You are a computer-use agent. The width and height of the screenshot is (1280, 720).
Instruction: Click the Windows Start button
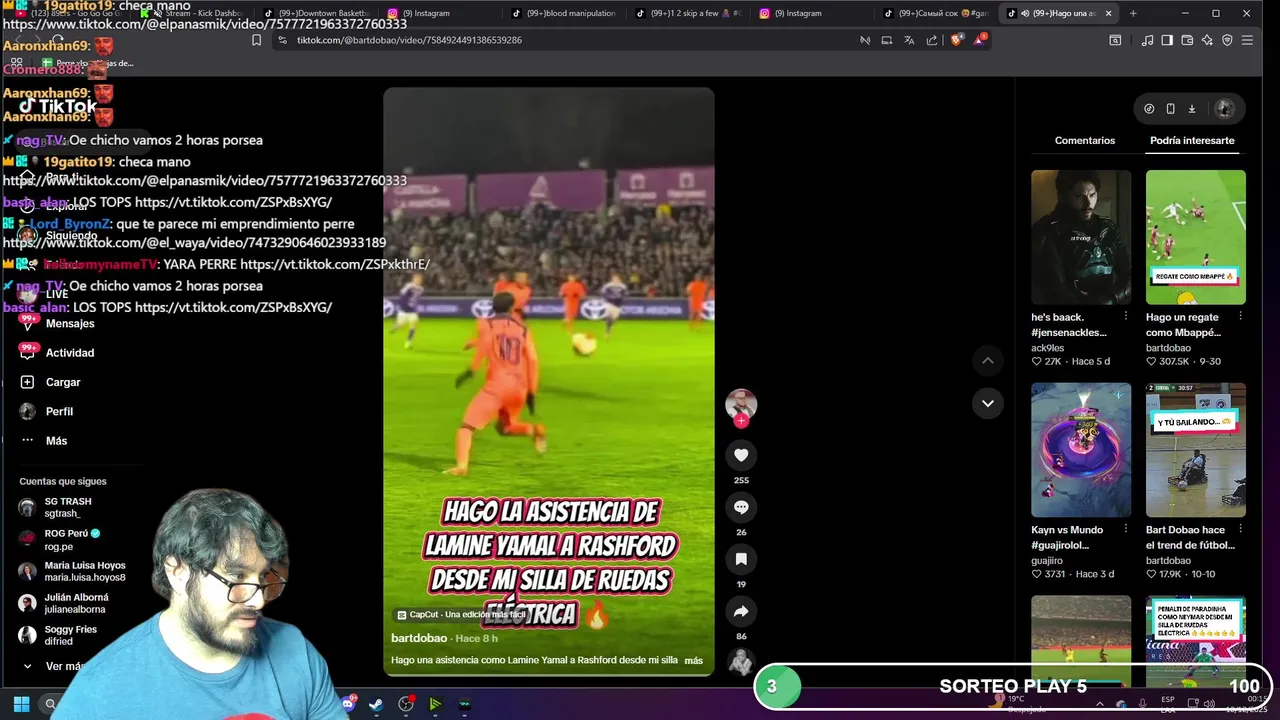pos(21,704)
